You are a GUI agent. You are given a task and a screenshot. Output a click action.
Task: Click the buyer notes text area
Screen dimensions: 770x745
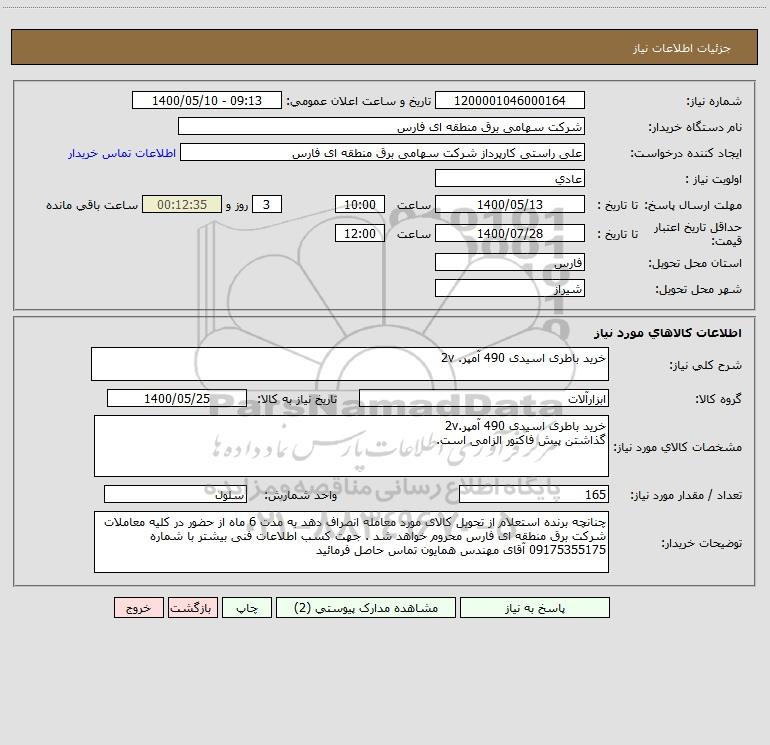(351, 542)
